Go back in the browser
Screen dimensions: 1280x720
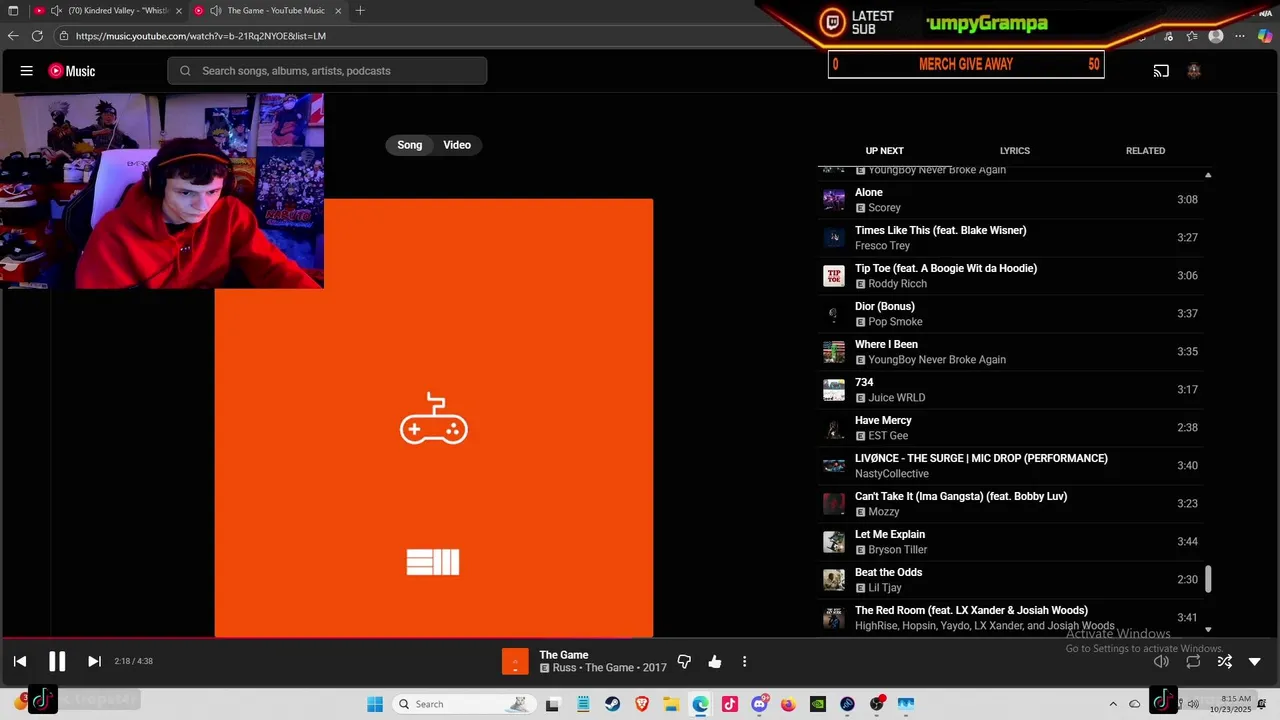click(13, 36)
